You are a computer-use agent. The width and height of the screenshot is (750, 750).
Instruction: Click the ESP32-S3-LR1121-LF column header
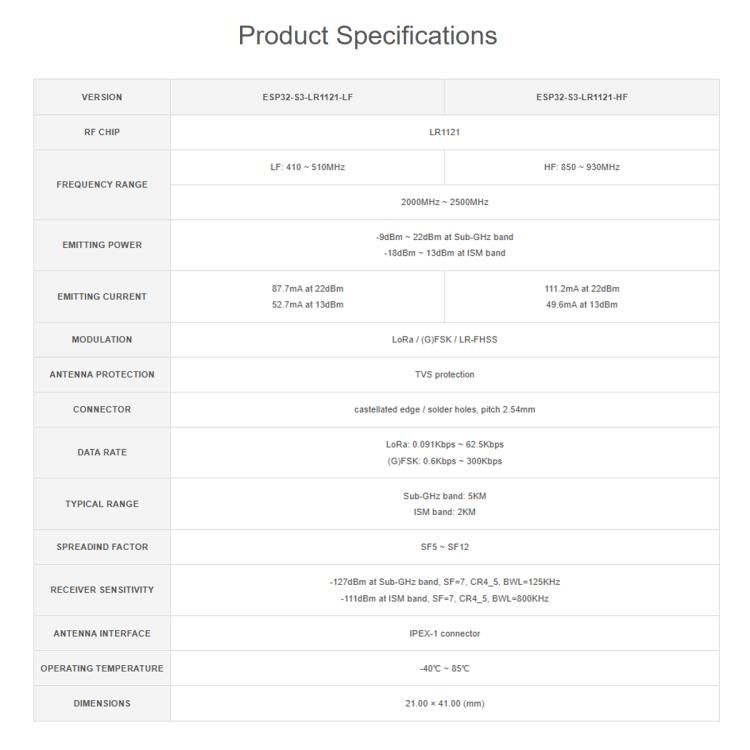[x=308, y=97]
